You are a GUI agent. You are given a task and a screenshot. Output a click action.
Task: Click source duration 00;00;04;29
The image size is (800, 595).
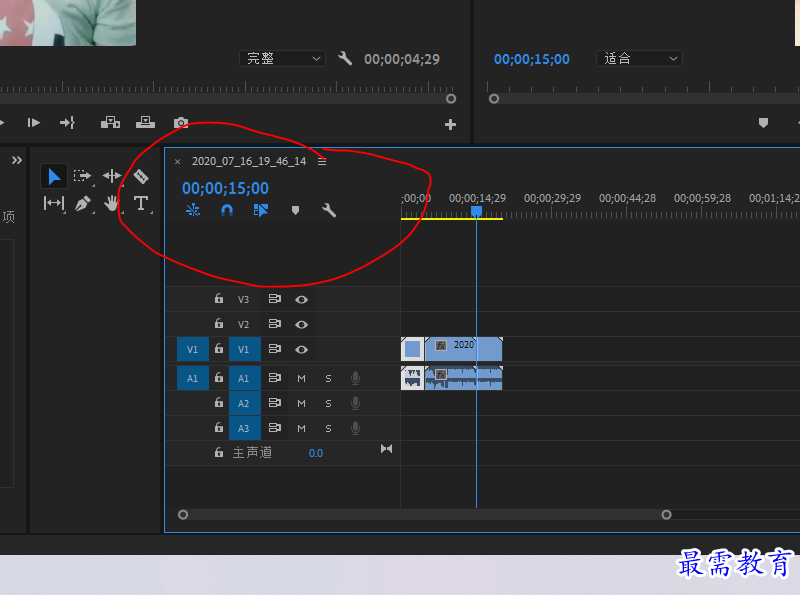pyautogui.click(x=402, y=59)
